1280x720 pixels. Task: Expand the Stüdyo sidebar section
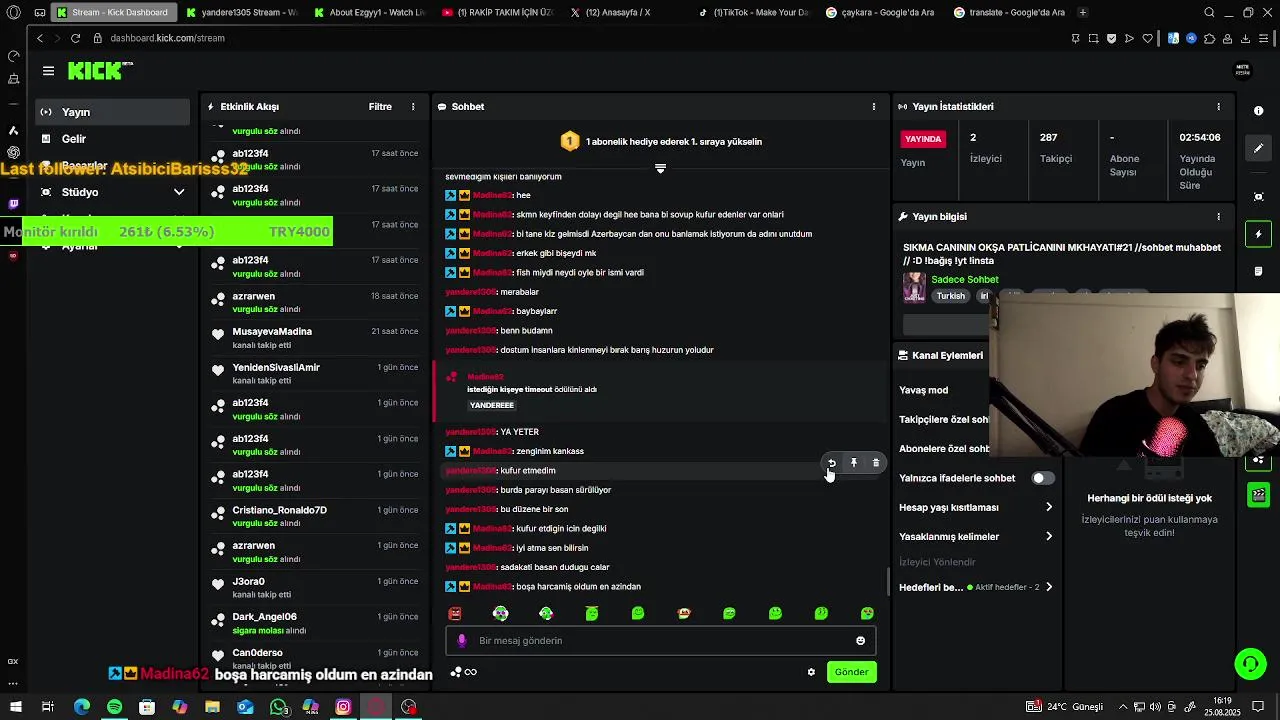pos(112,192)
